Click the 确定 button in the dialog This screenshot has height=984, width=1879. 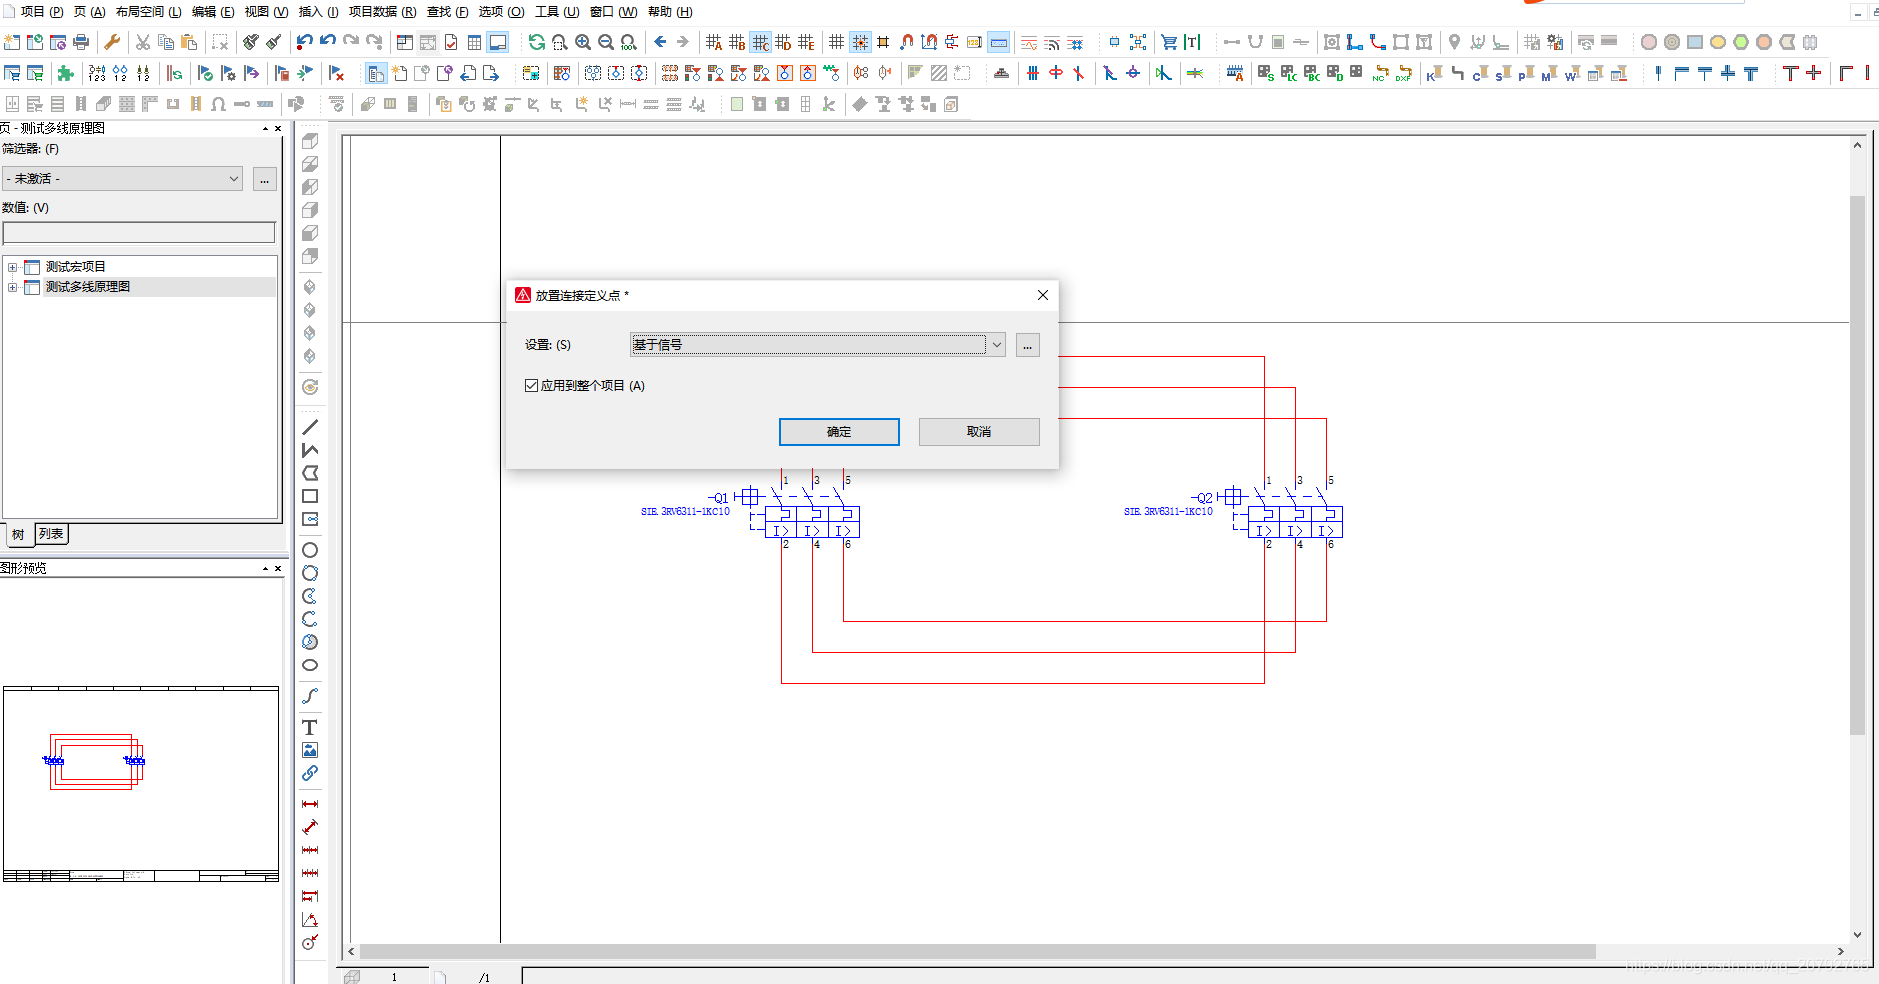click(839, 432)
